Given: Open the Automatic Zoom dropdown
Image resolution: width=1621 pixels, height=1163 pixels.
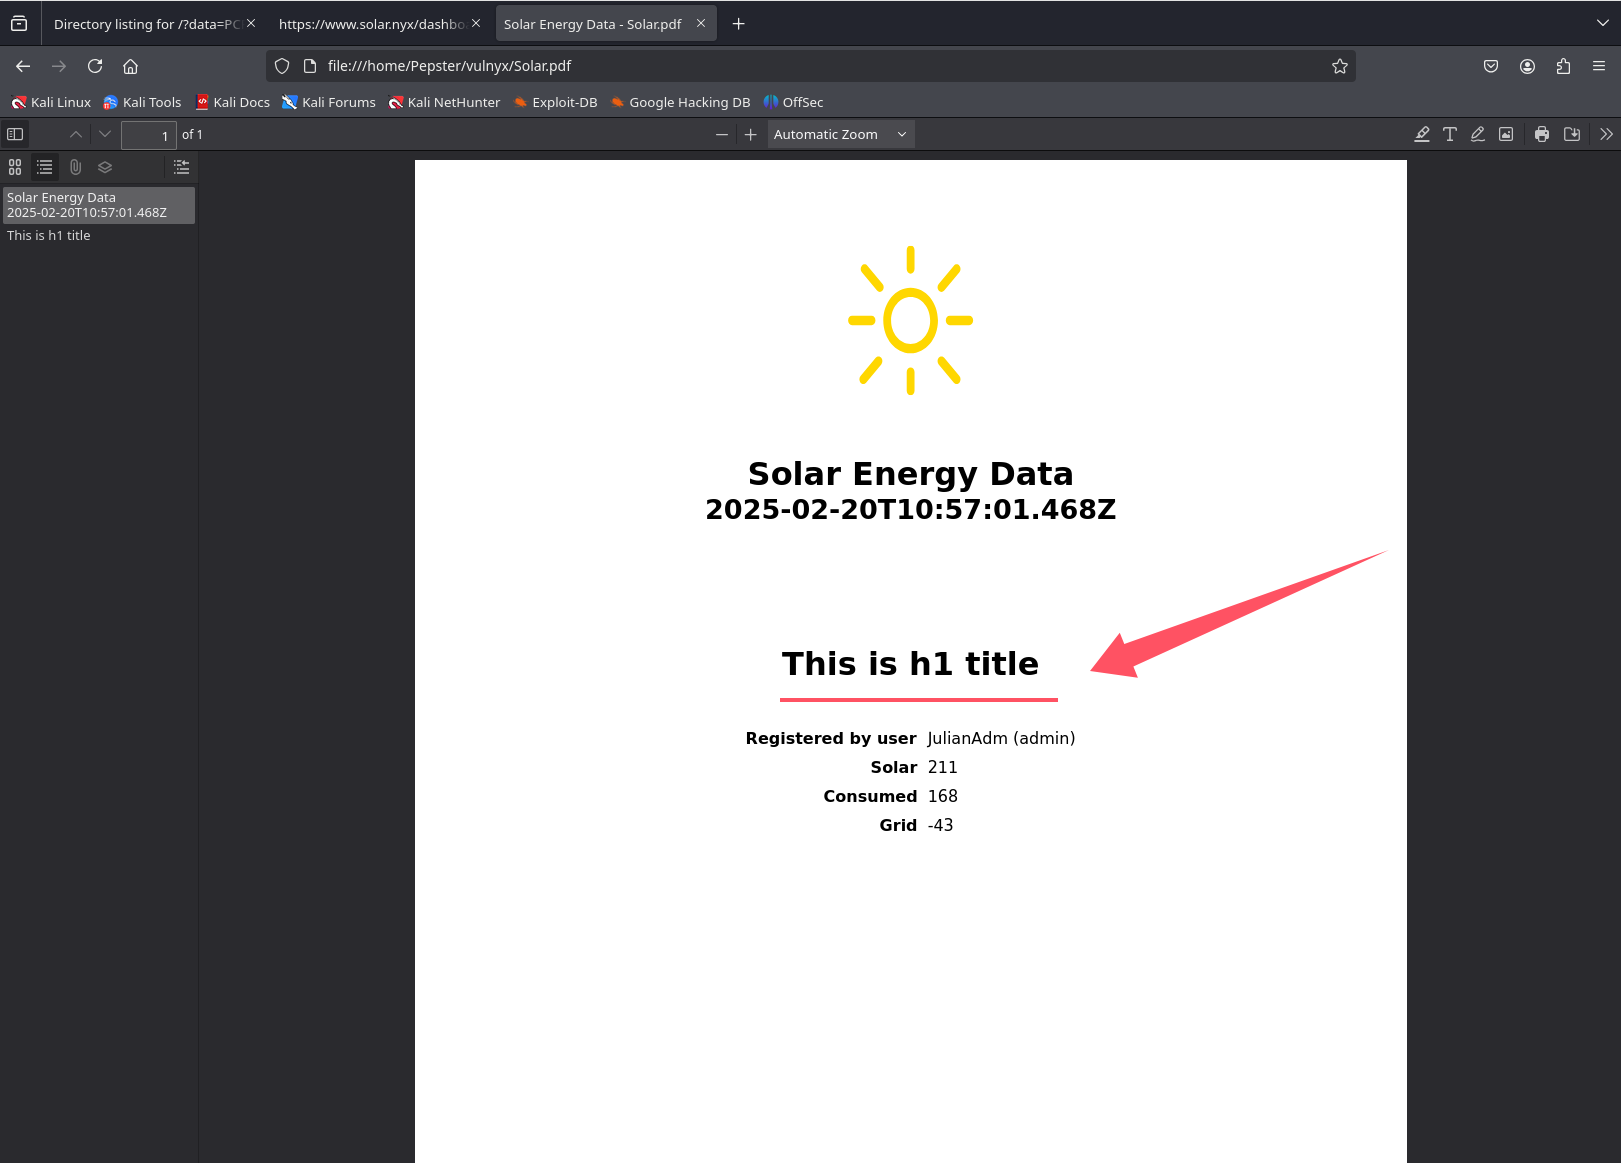Looking at the screenshot, I should point(840,134).
